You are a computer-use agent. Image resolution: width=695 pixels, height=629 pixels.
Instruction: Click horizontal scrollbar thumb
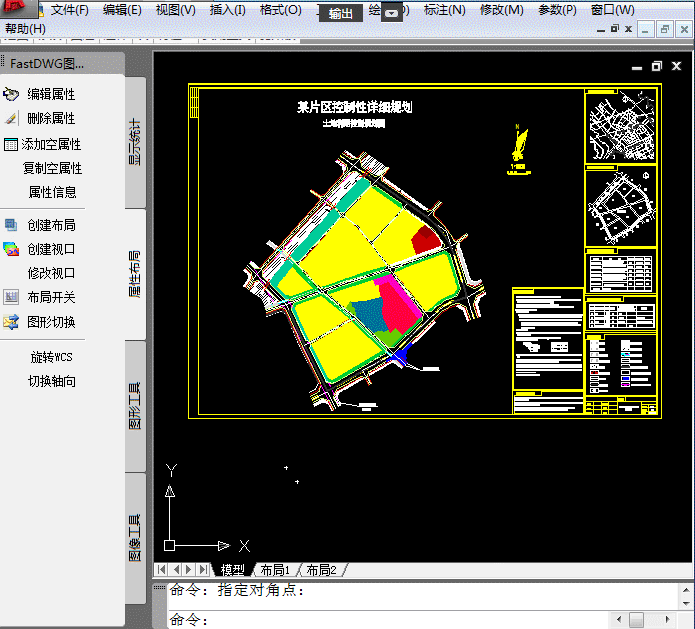[x=636, y=619]
